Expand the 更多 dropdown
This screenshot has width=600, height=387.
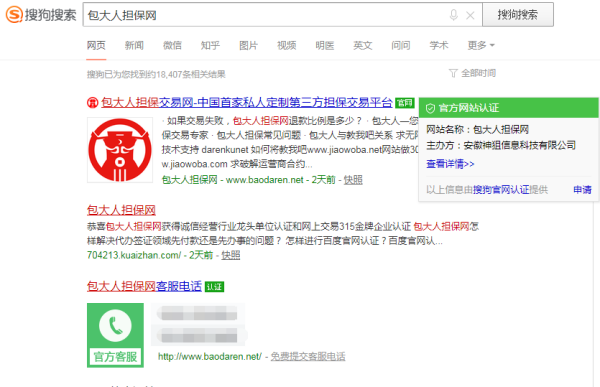coord(481,45)
